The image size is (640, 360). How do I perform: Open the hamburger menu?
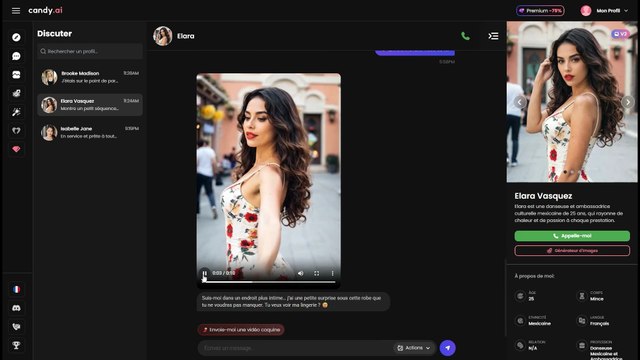click(x=16, y=11)
